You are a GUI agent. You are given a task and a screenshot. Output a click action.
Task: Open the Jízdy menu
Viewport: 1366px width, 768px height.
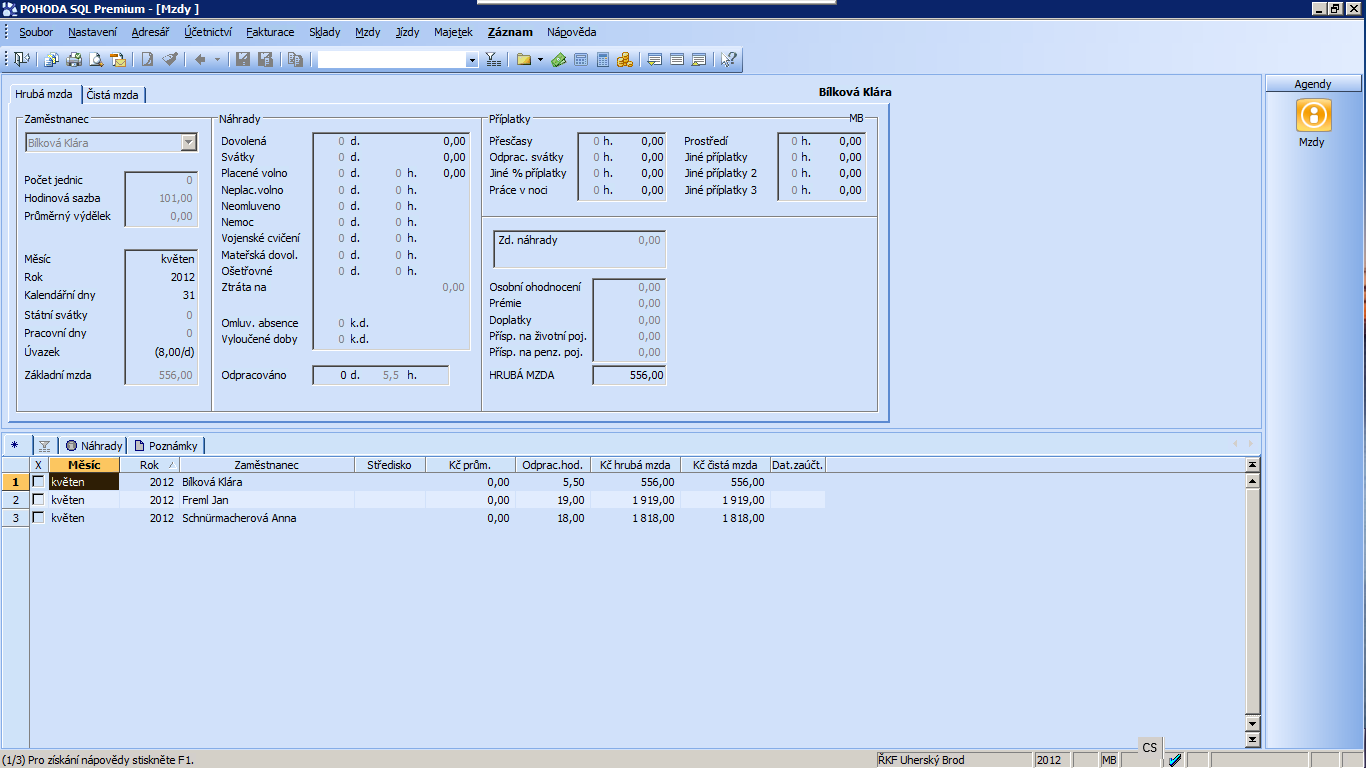pyautogui.click(x=408, y=32)
